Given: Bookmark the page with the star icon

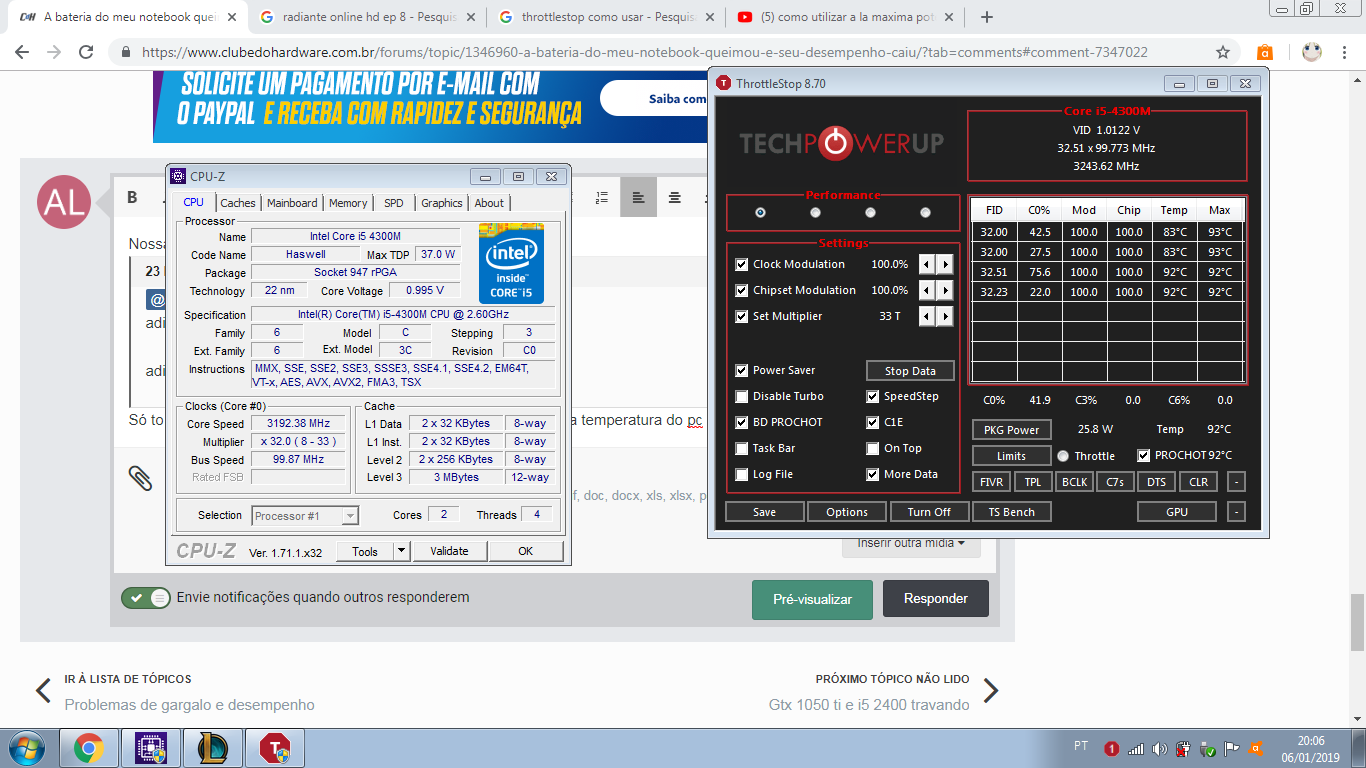Looking at the screenshot, I should (1223, 52).
